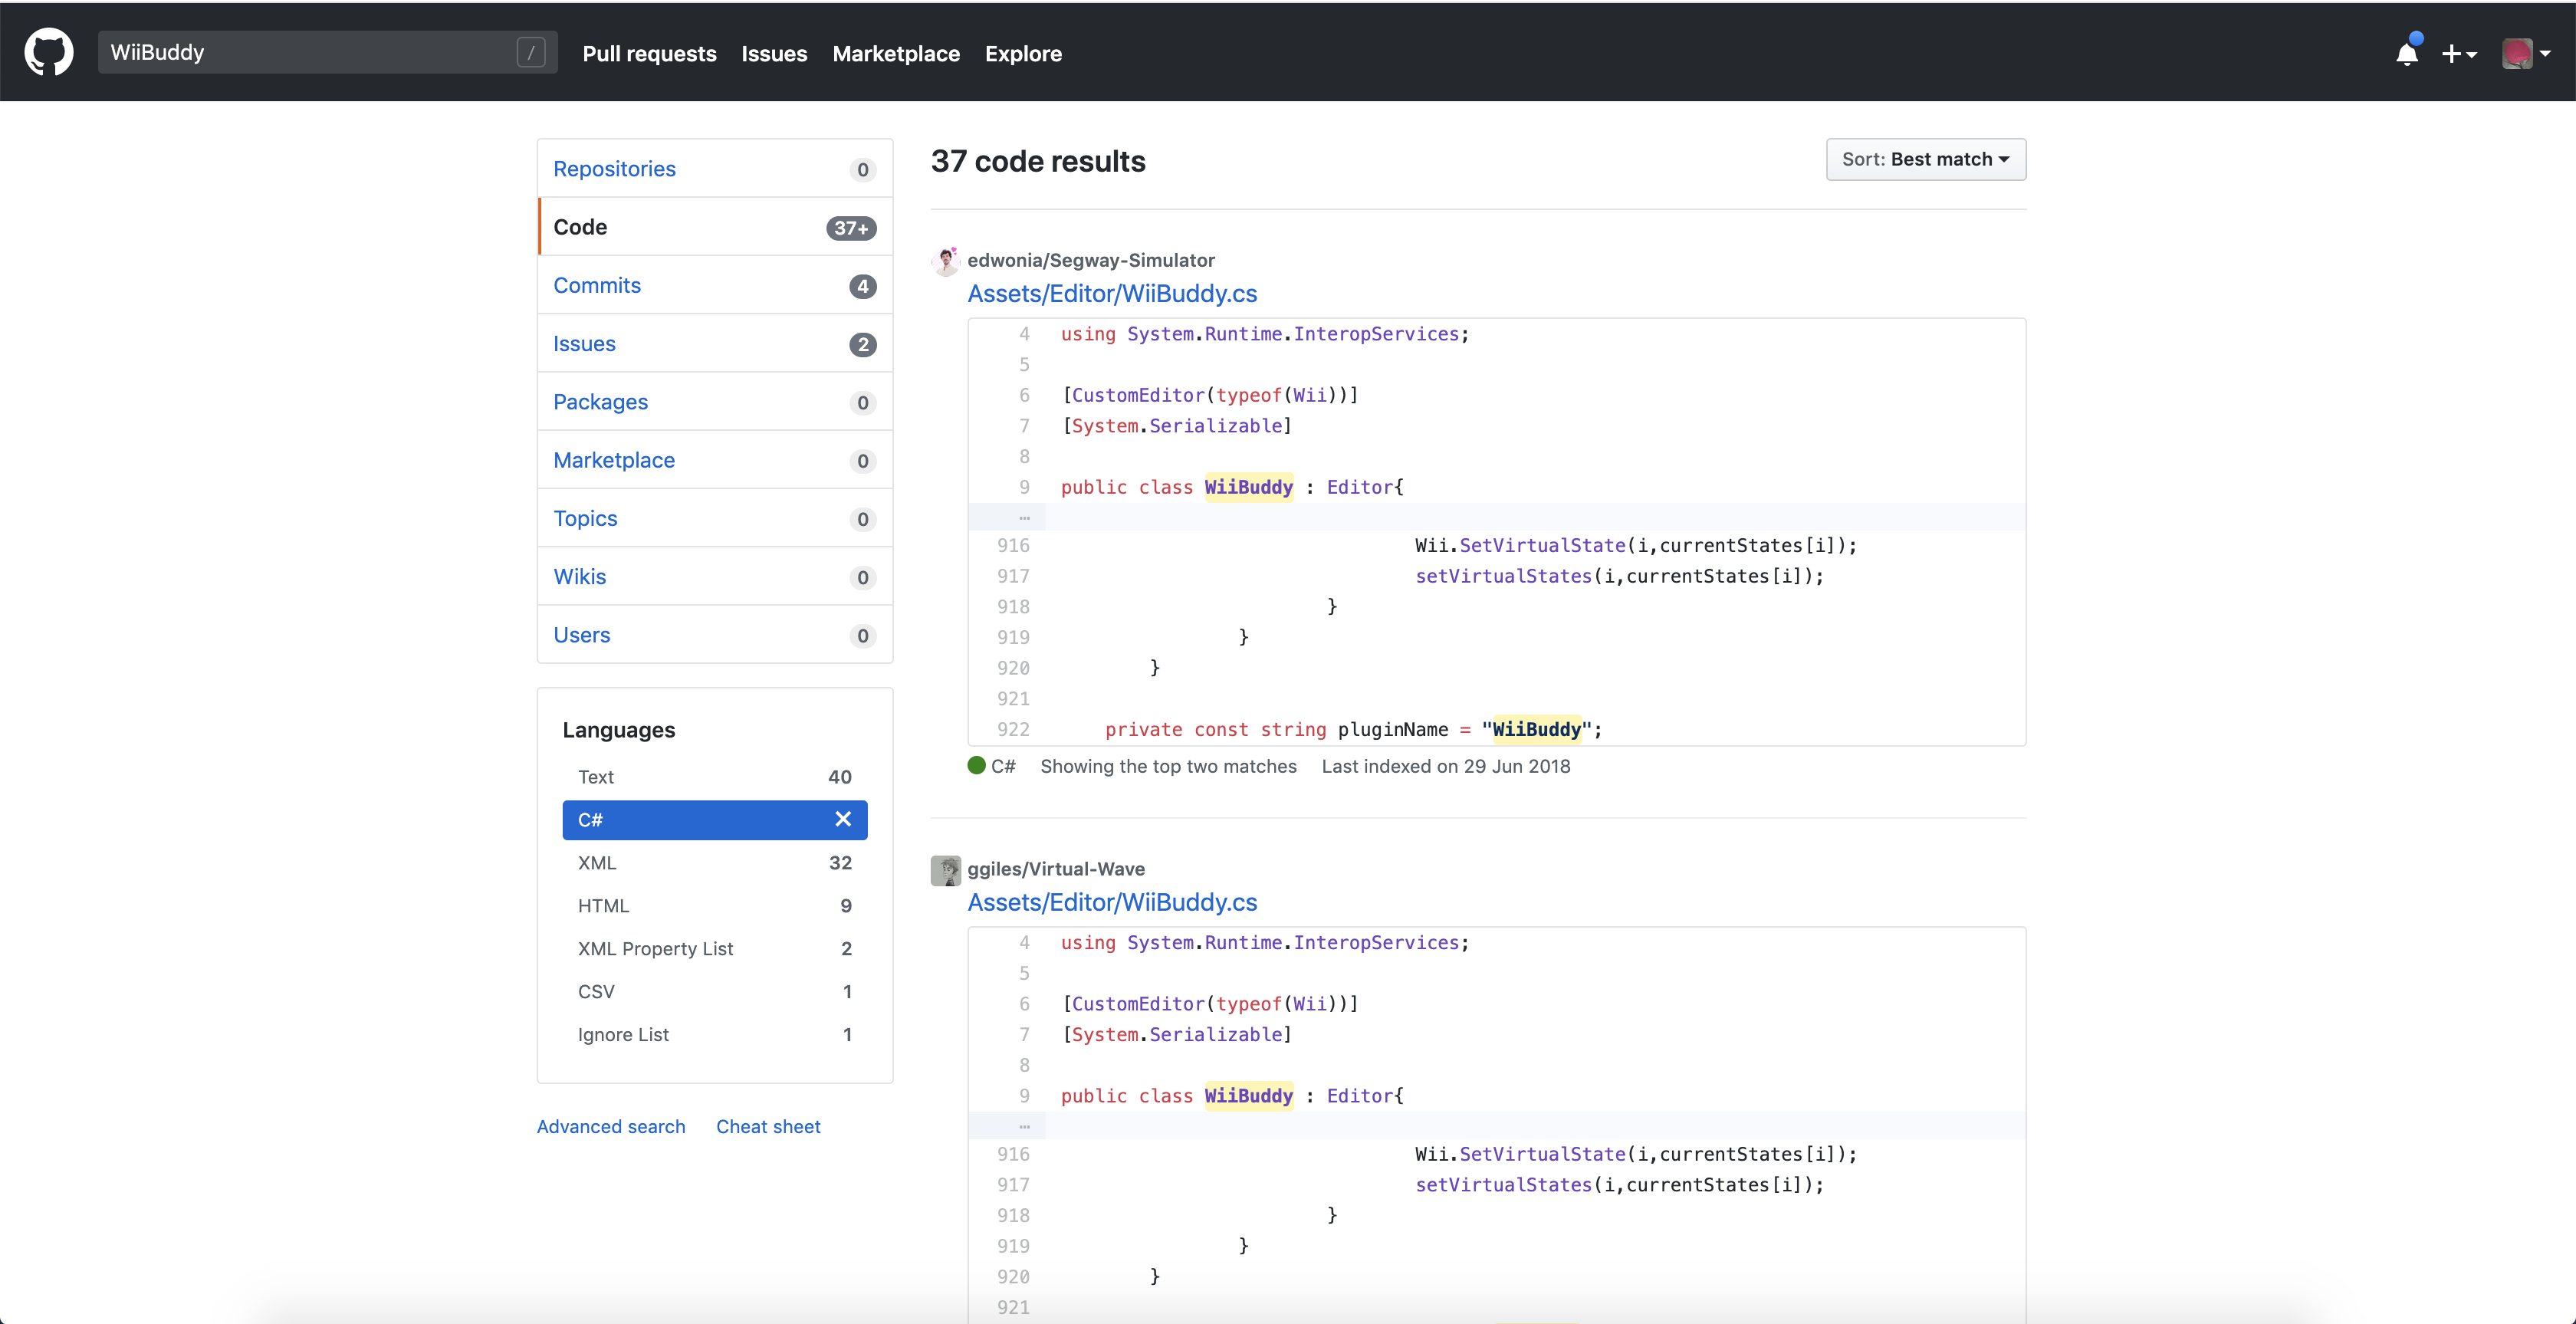Open the Advanced search link
Image resolution: width=2576 pixels, height=1324 pixels.
pos(611,1126)
